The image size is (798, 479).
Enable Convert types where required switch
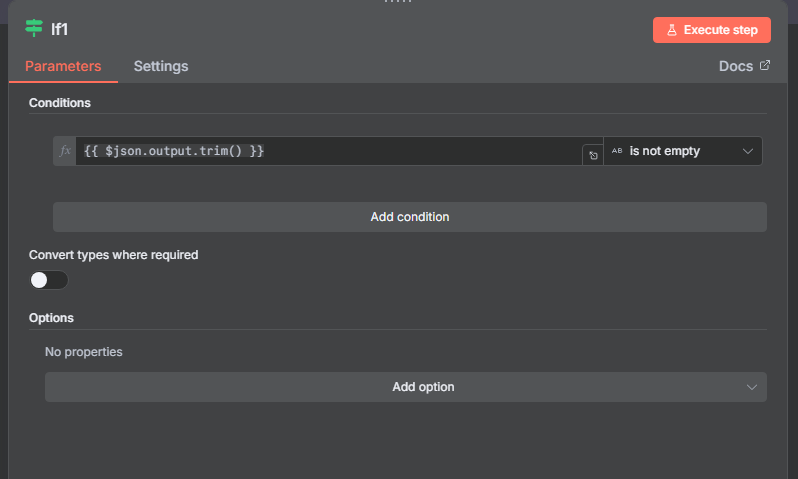[49, 280]
